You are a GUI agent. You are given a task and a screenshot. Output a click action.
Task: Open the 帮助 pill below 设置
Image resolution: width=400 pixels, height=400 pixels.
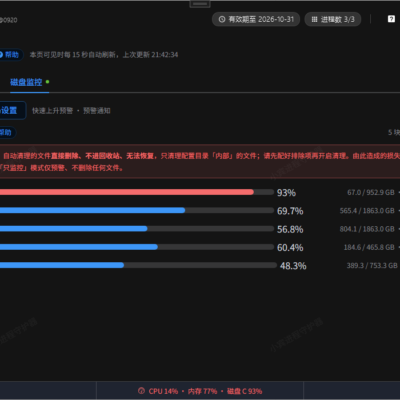pyautogui.click(x=7, y=133)
